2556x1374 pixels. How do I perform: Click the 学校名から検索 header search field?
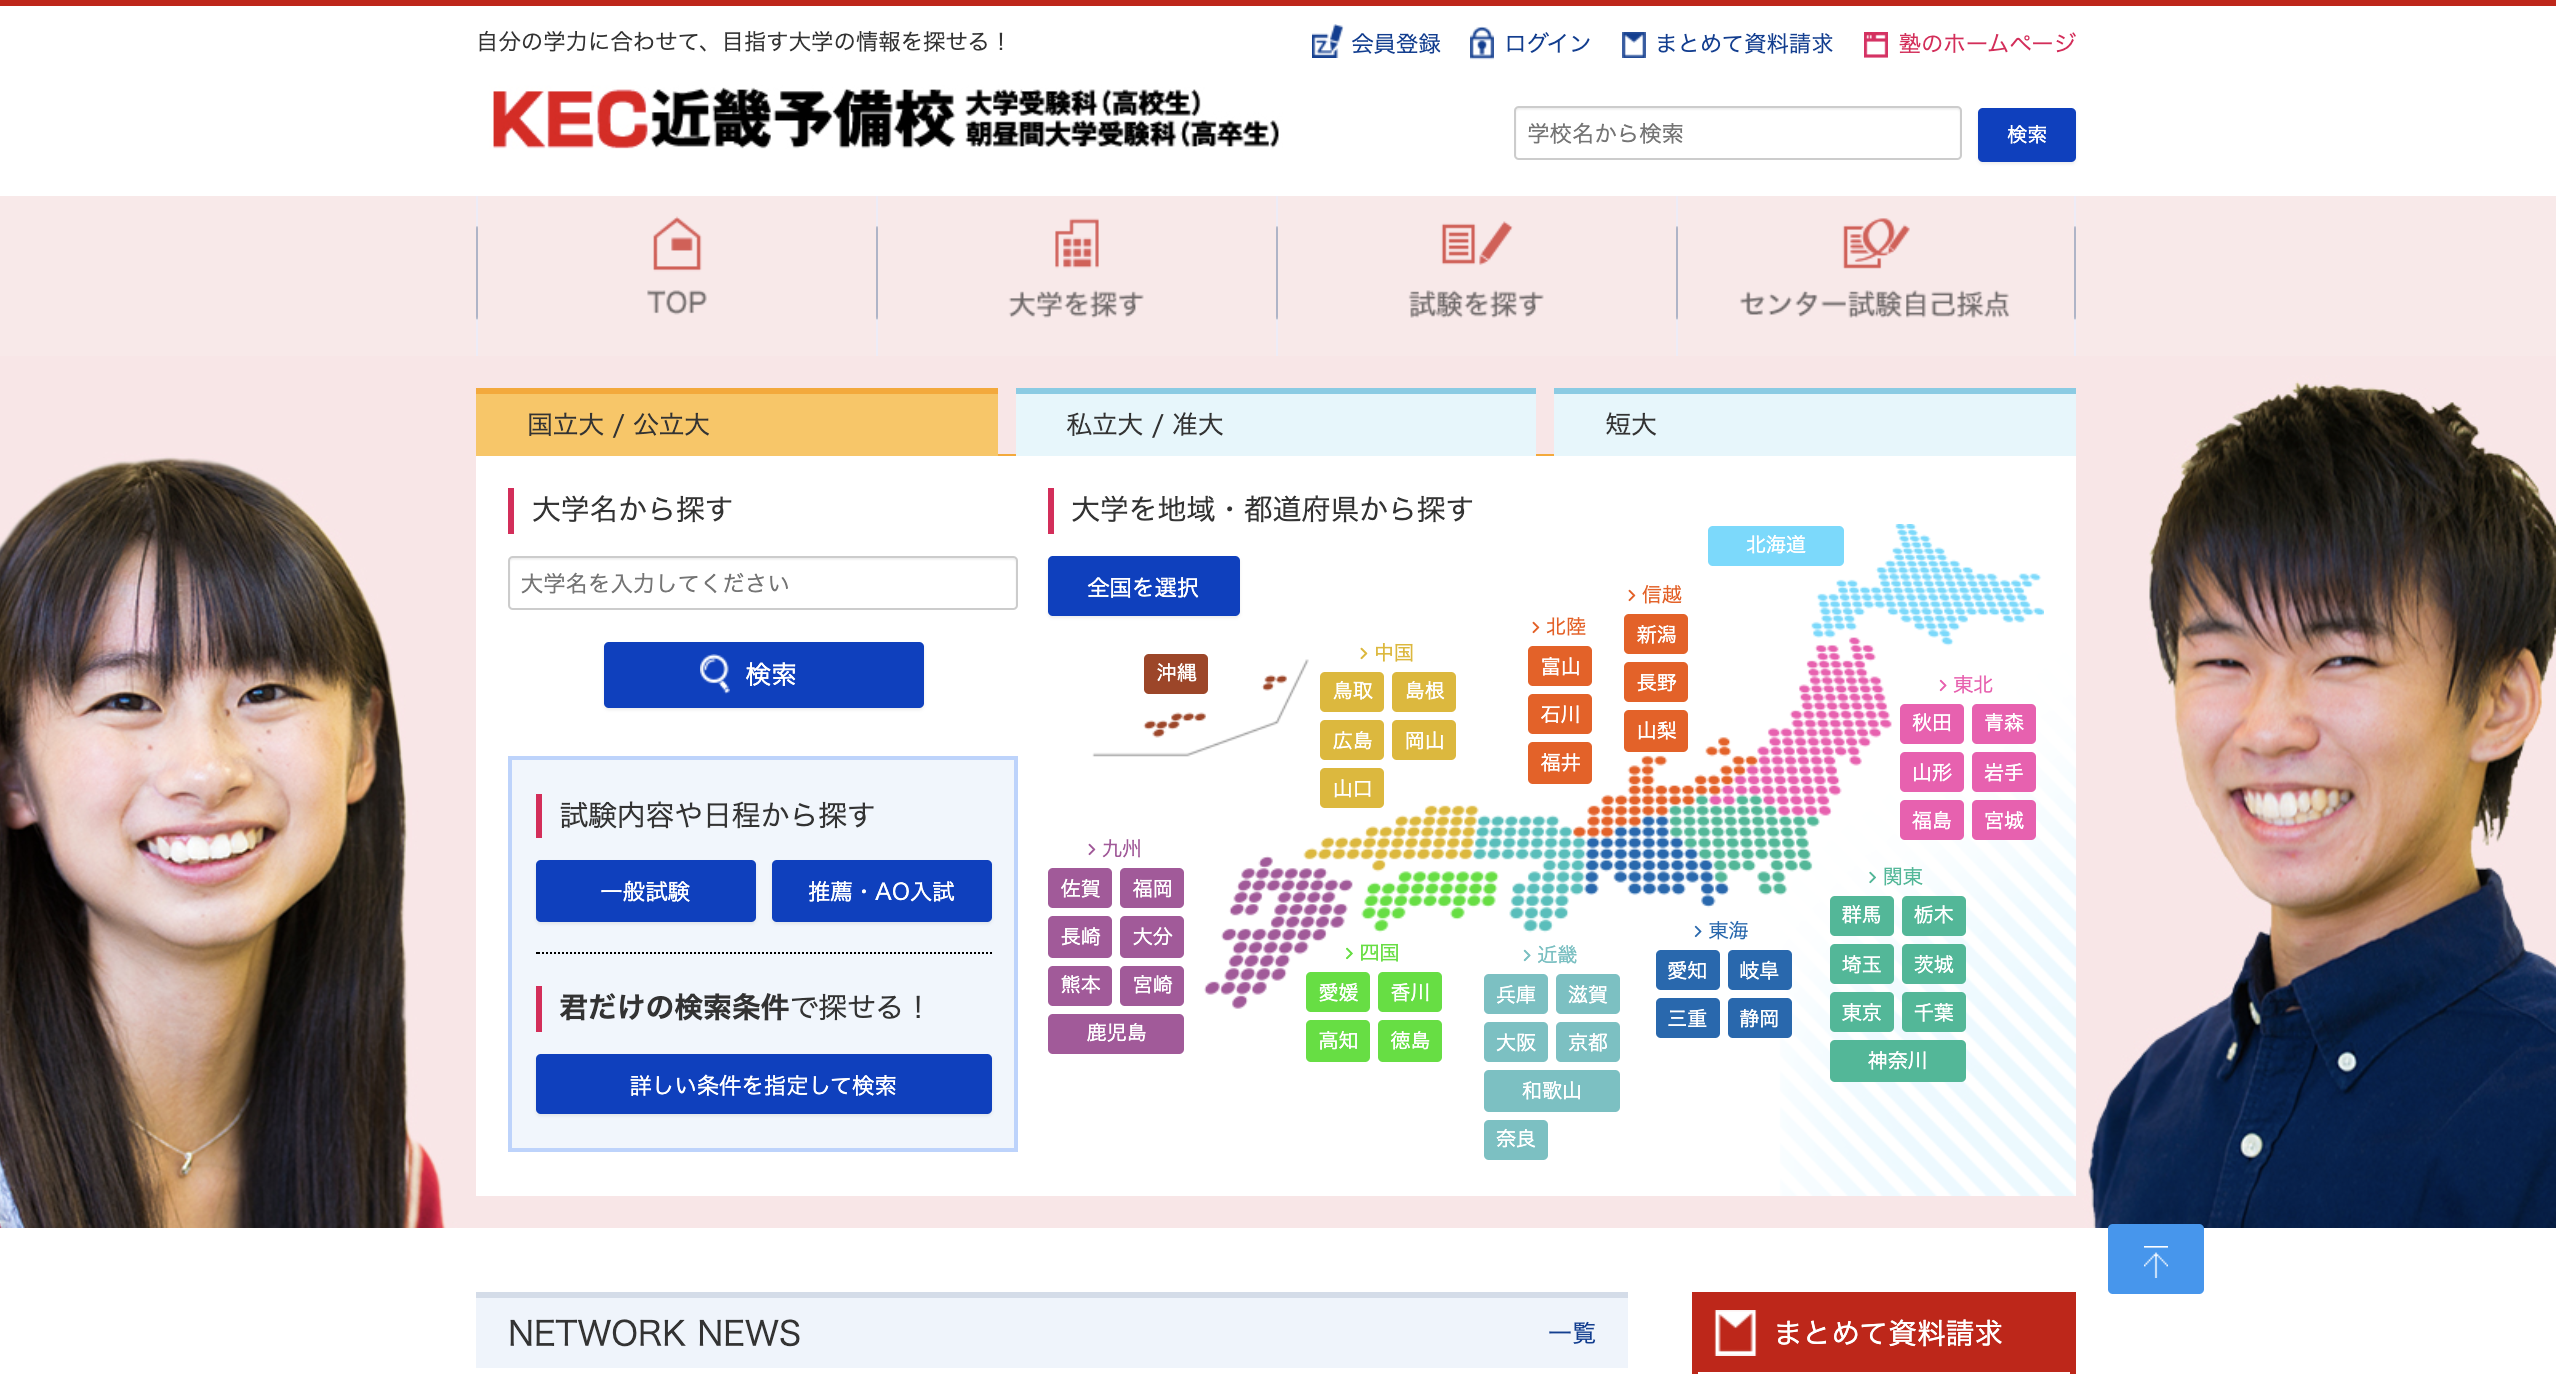(x=1737, y=133)
